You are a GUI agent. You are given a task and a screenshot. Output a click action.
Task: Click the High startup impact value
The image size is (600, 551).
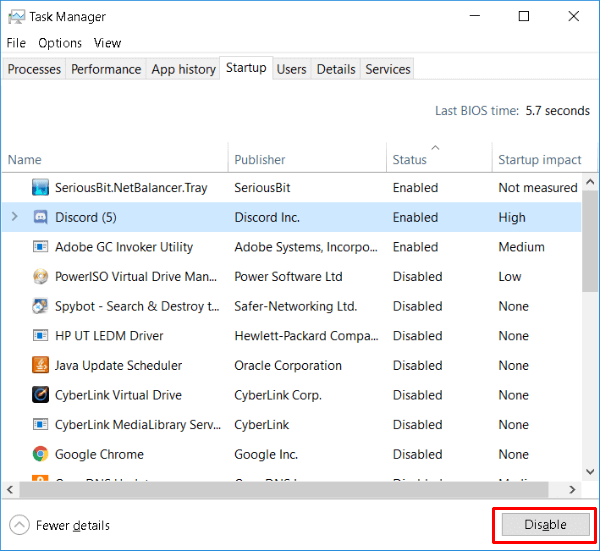coord(512,217)
